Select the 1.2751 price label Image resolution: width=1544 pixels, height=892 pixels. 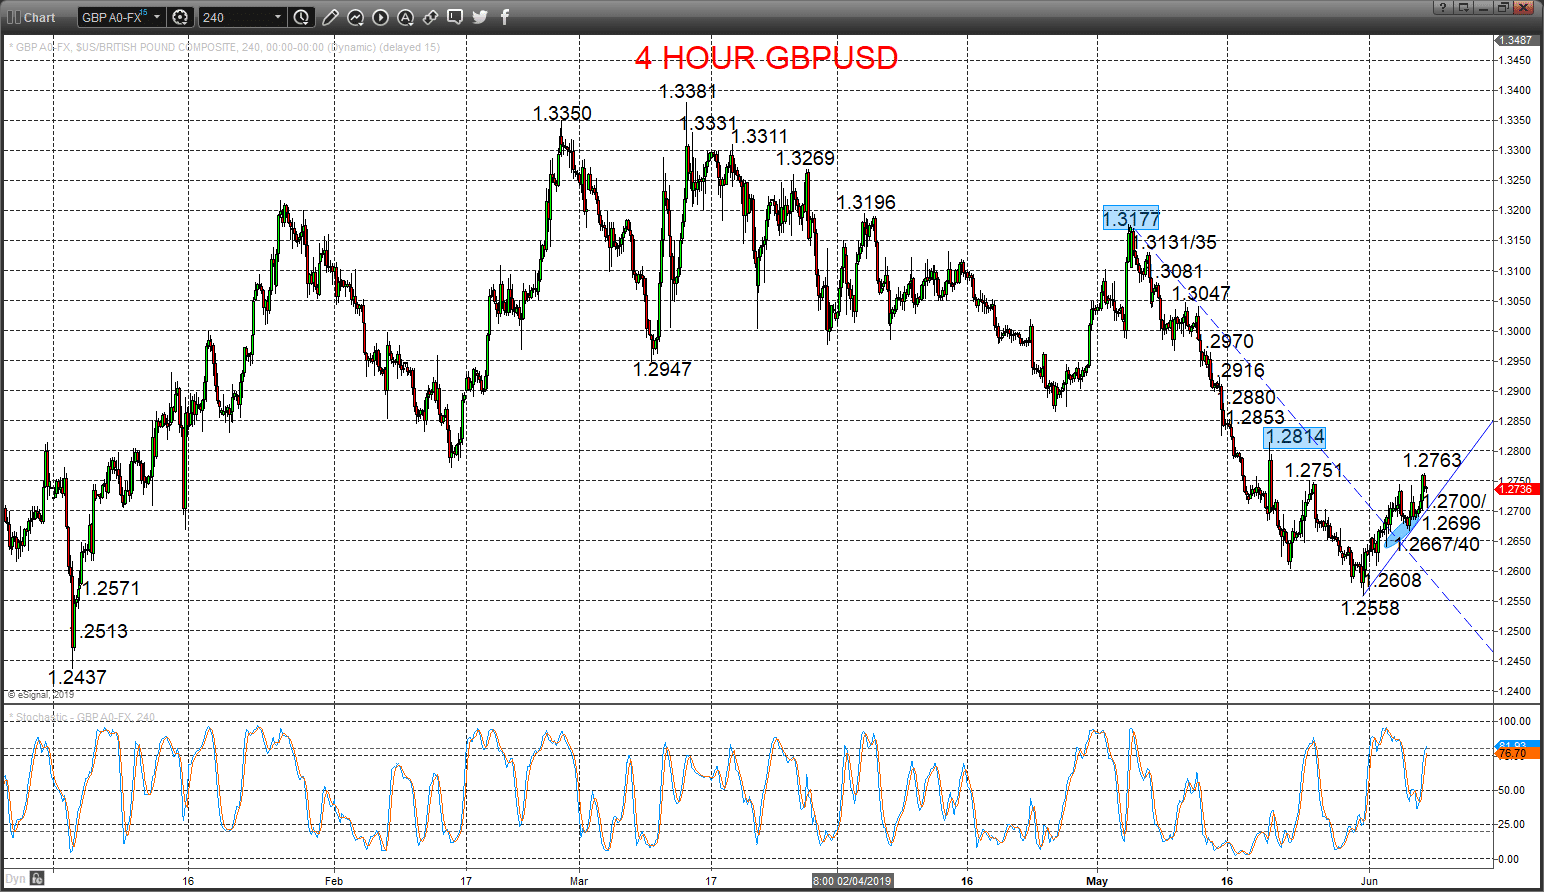(1314, 470)
